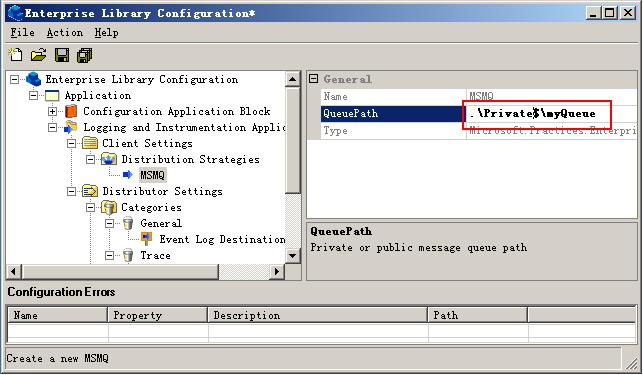Open the Help menu
The image size is (643, 375).
(106, 32)
